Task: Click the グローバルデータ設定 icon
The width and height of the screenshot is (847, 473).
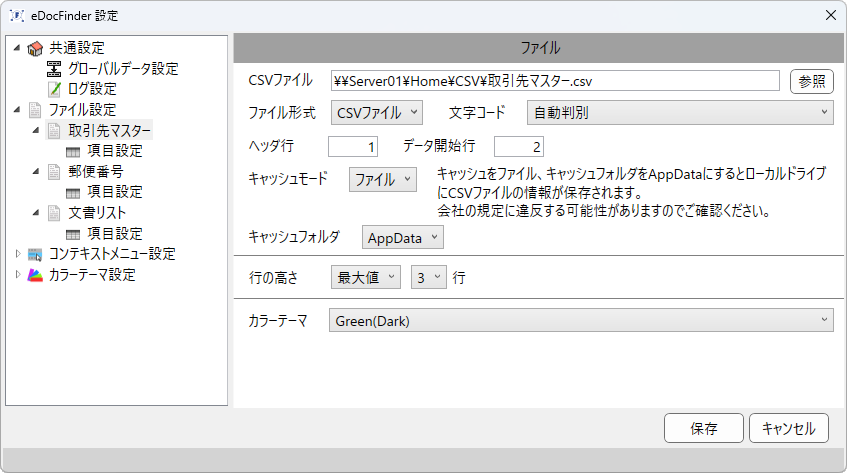Action: pyautogui.click(x=54, y=69)
